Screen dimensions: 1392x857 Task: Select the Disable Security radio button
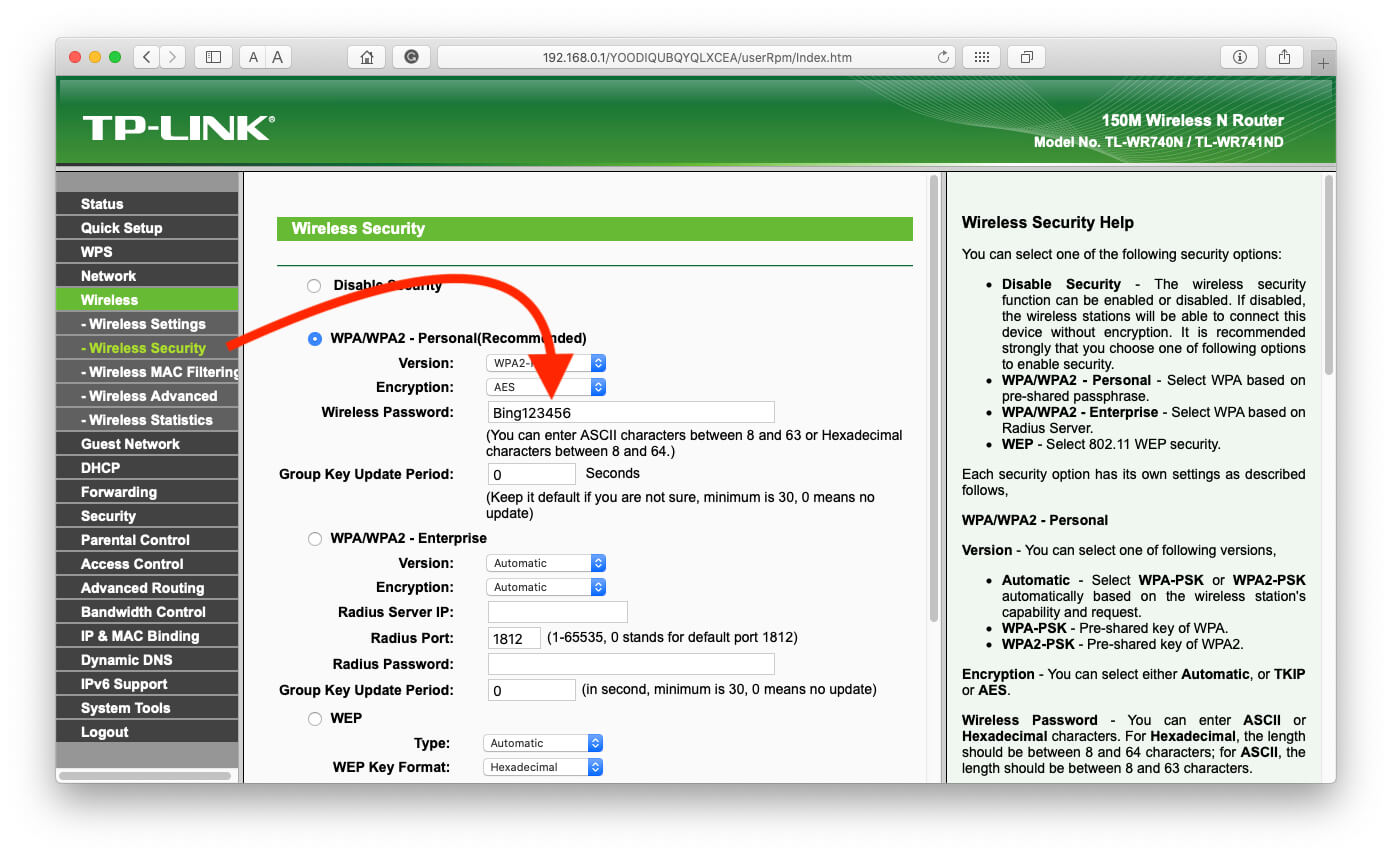tap(314, 285)
